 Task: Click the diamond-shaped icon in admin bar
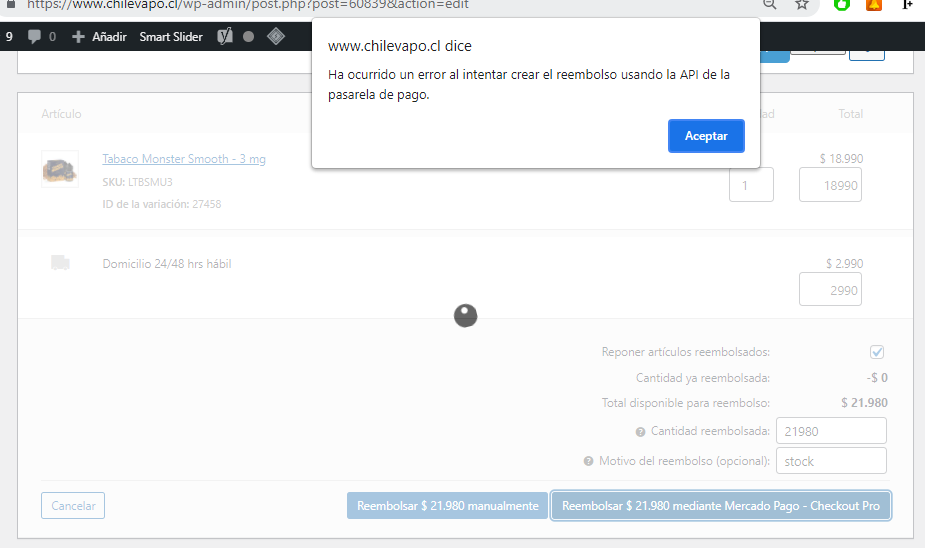[x=275, y=37]
